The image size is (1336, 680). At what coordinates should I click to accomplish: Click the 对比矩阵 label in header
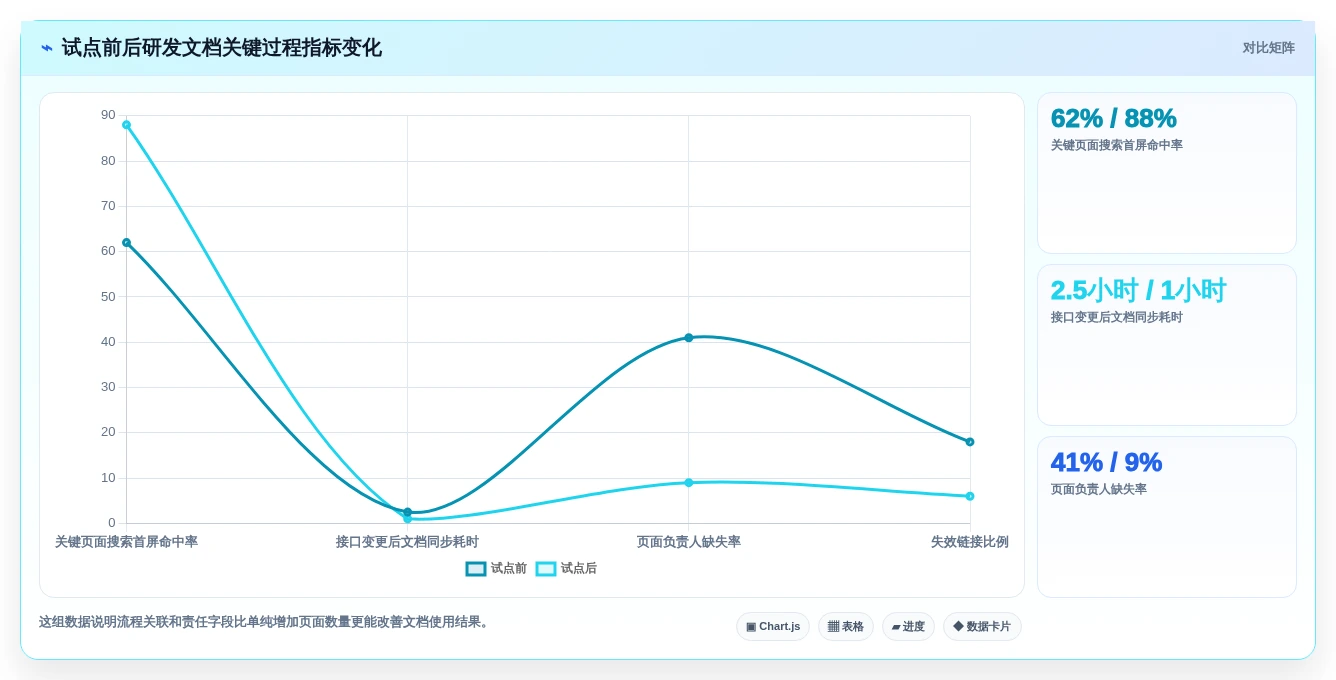click(1268, 48)
